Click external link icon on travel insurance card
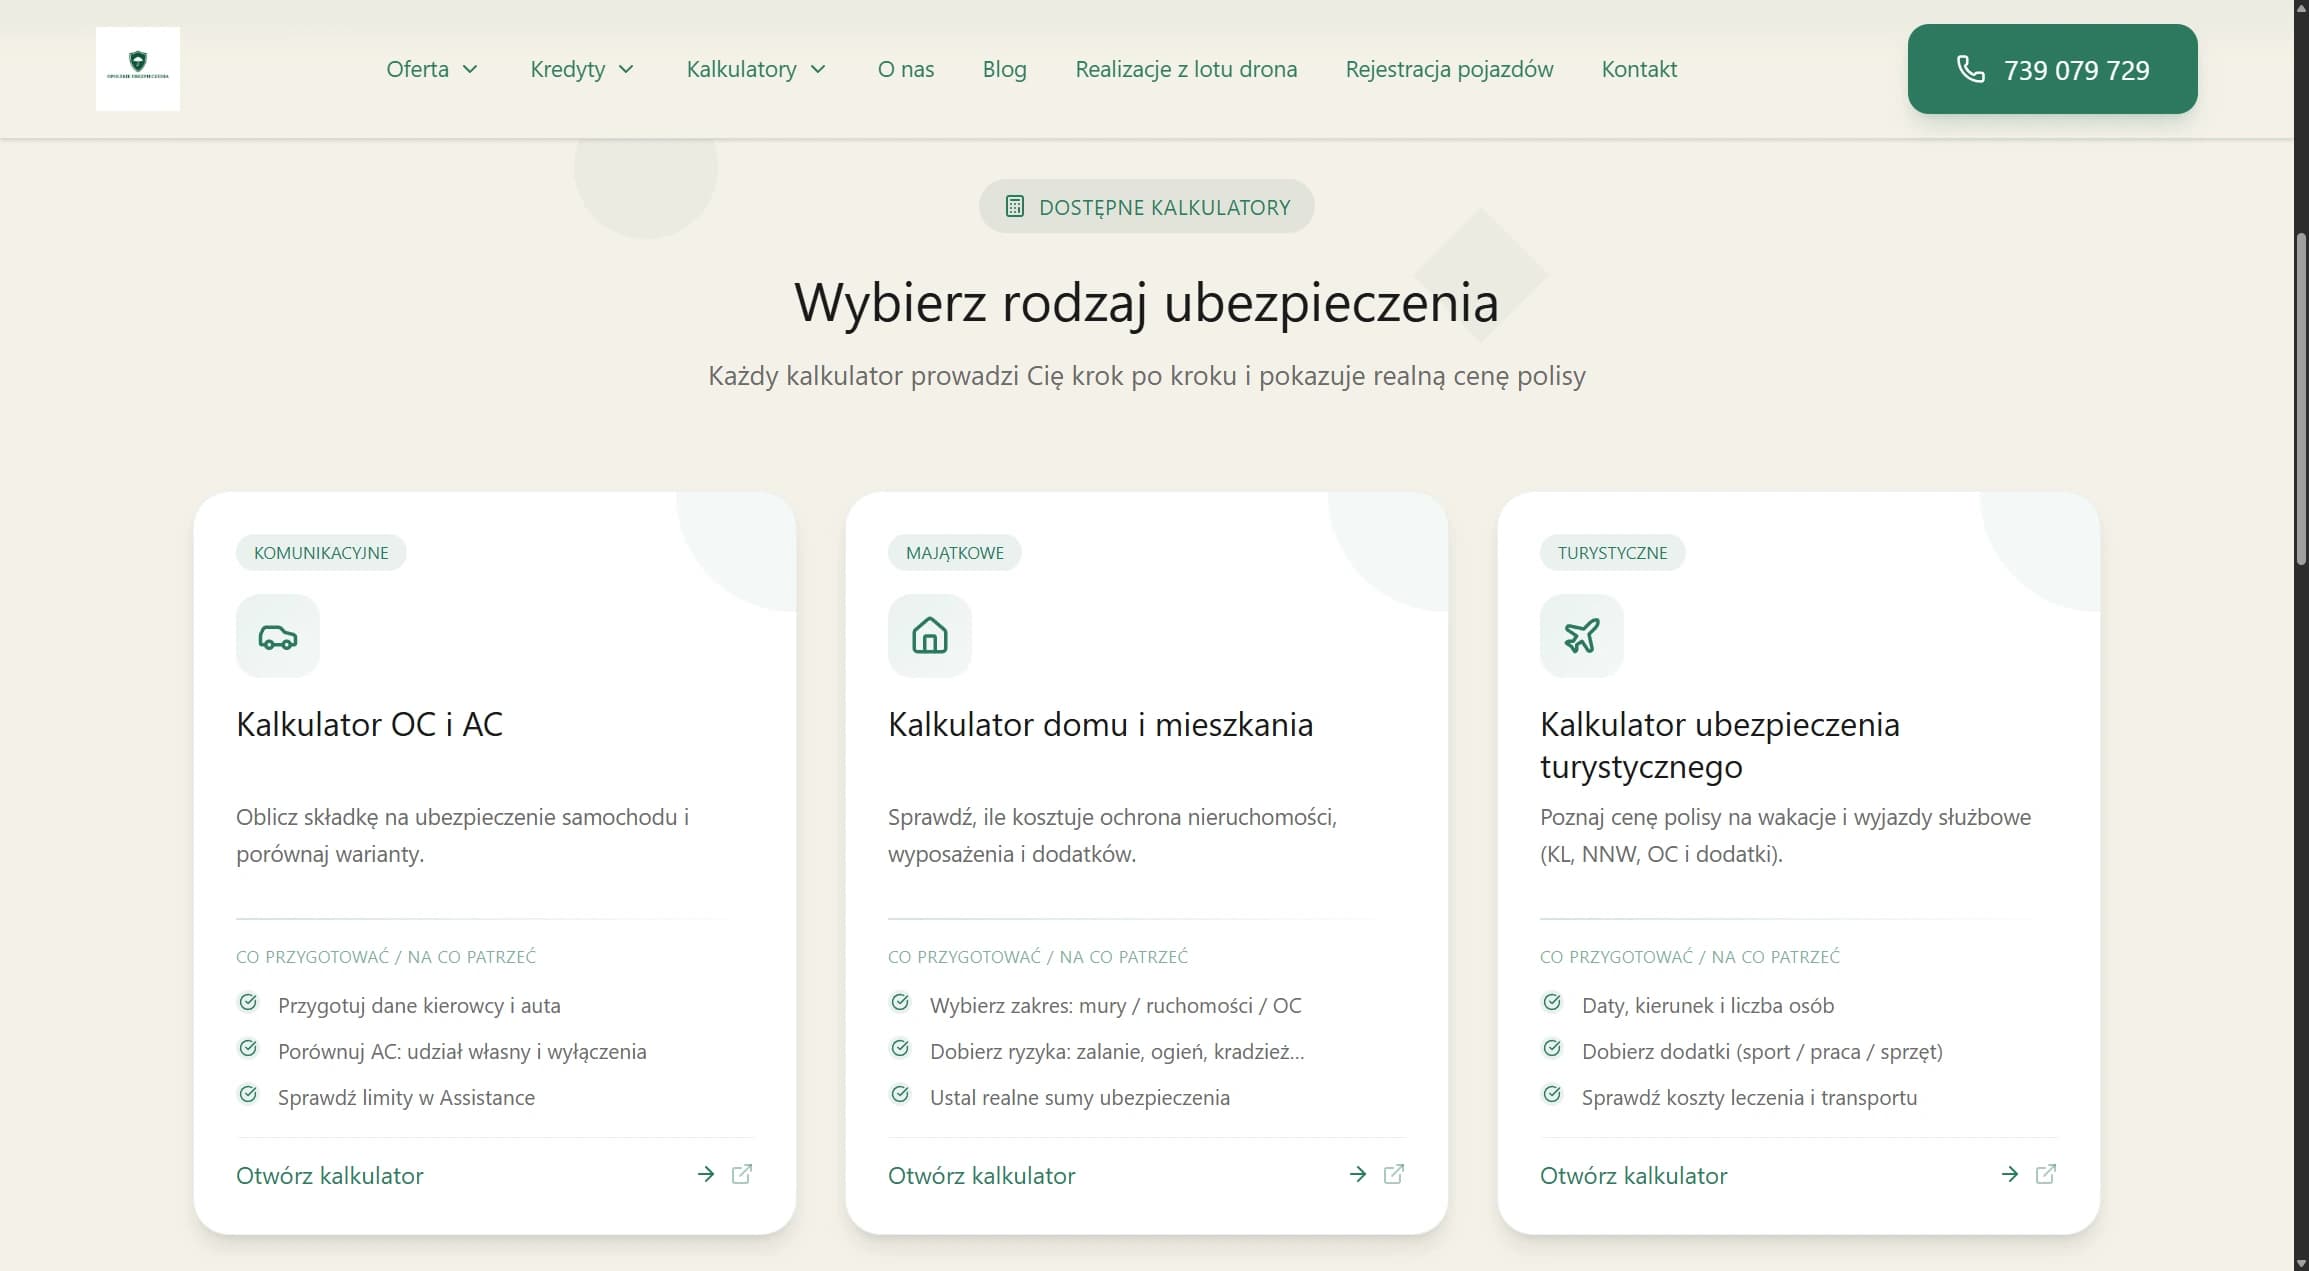 (2046, 1174)
